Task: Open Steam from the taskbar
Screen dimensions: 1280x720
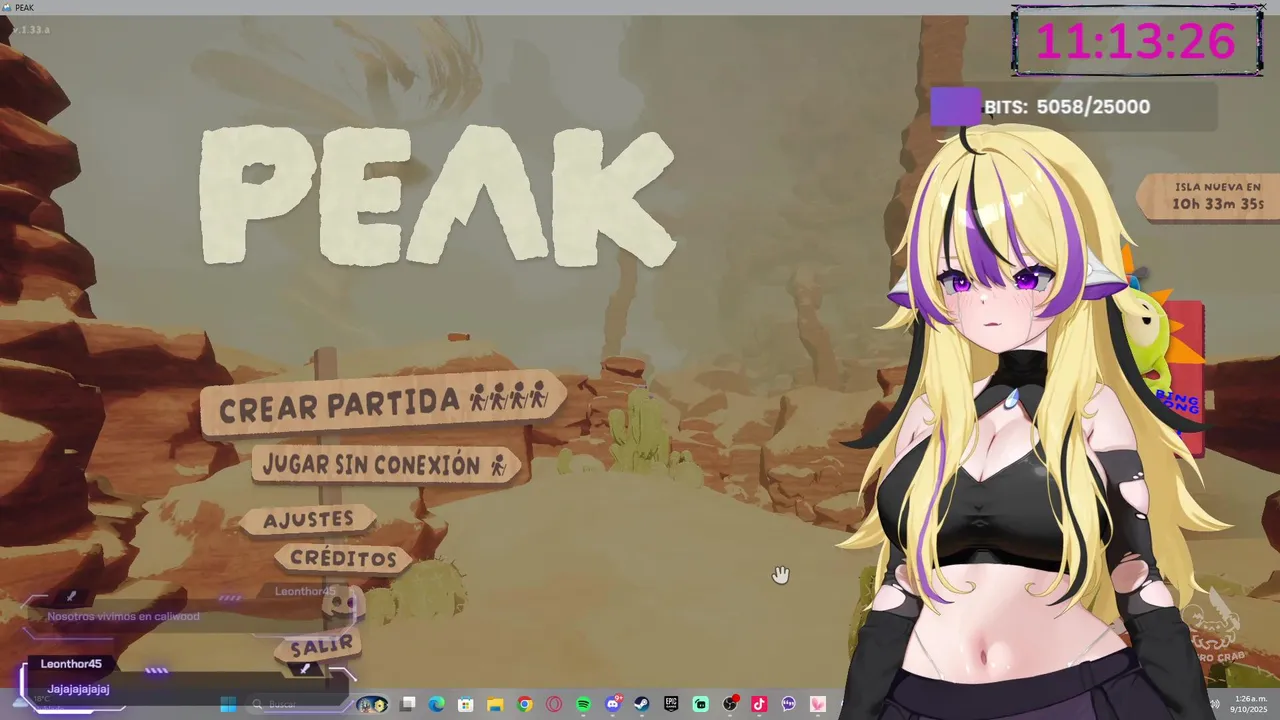Action: coord(642,704)
